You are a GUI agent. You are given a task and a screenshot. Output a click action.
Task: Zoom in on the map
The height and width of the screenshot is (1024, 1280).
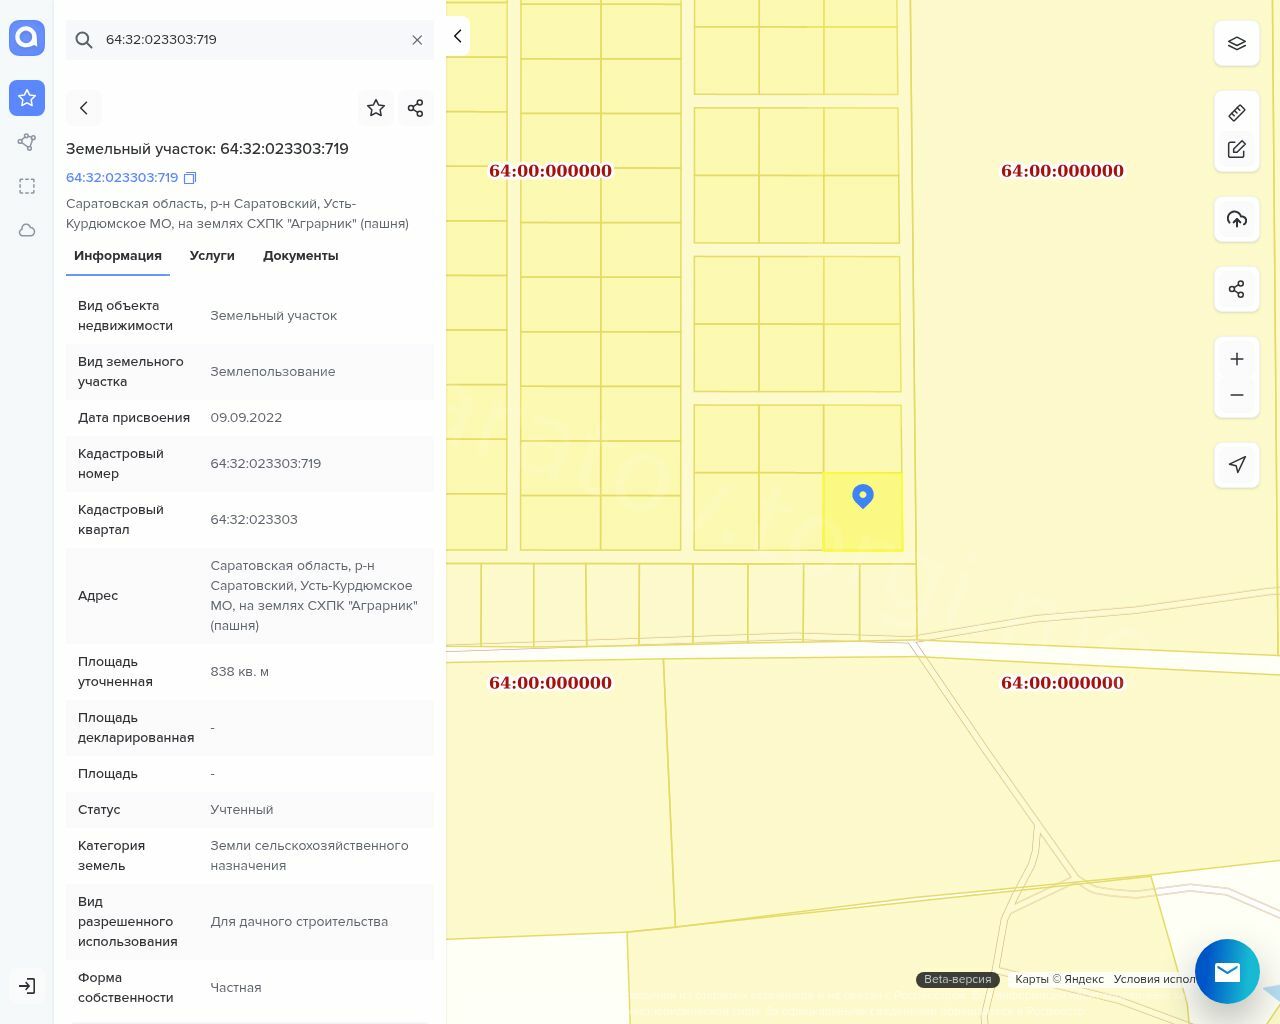coord(1236,359)
